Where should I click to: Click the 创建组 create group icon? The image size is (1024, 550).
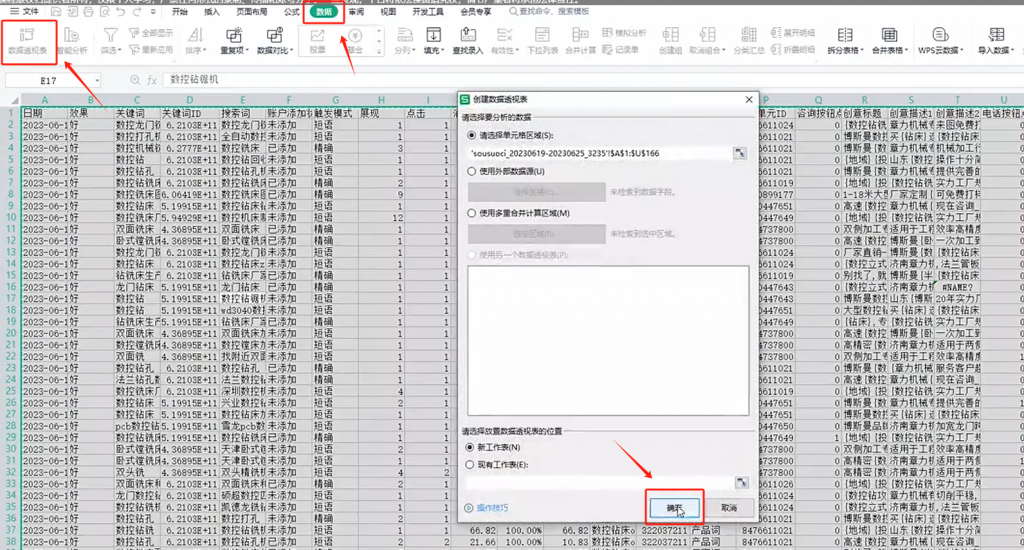(x=670, y=35)
